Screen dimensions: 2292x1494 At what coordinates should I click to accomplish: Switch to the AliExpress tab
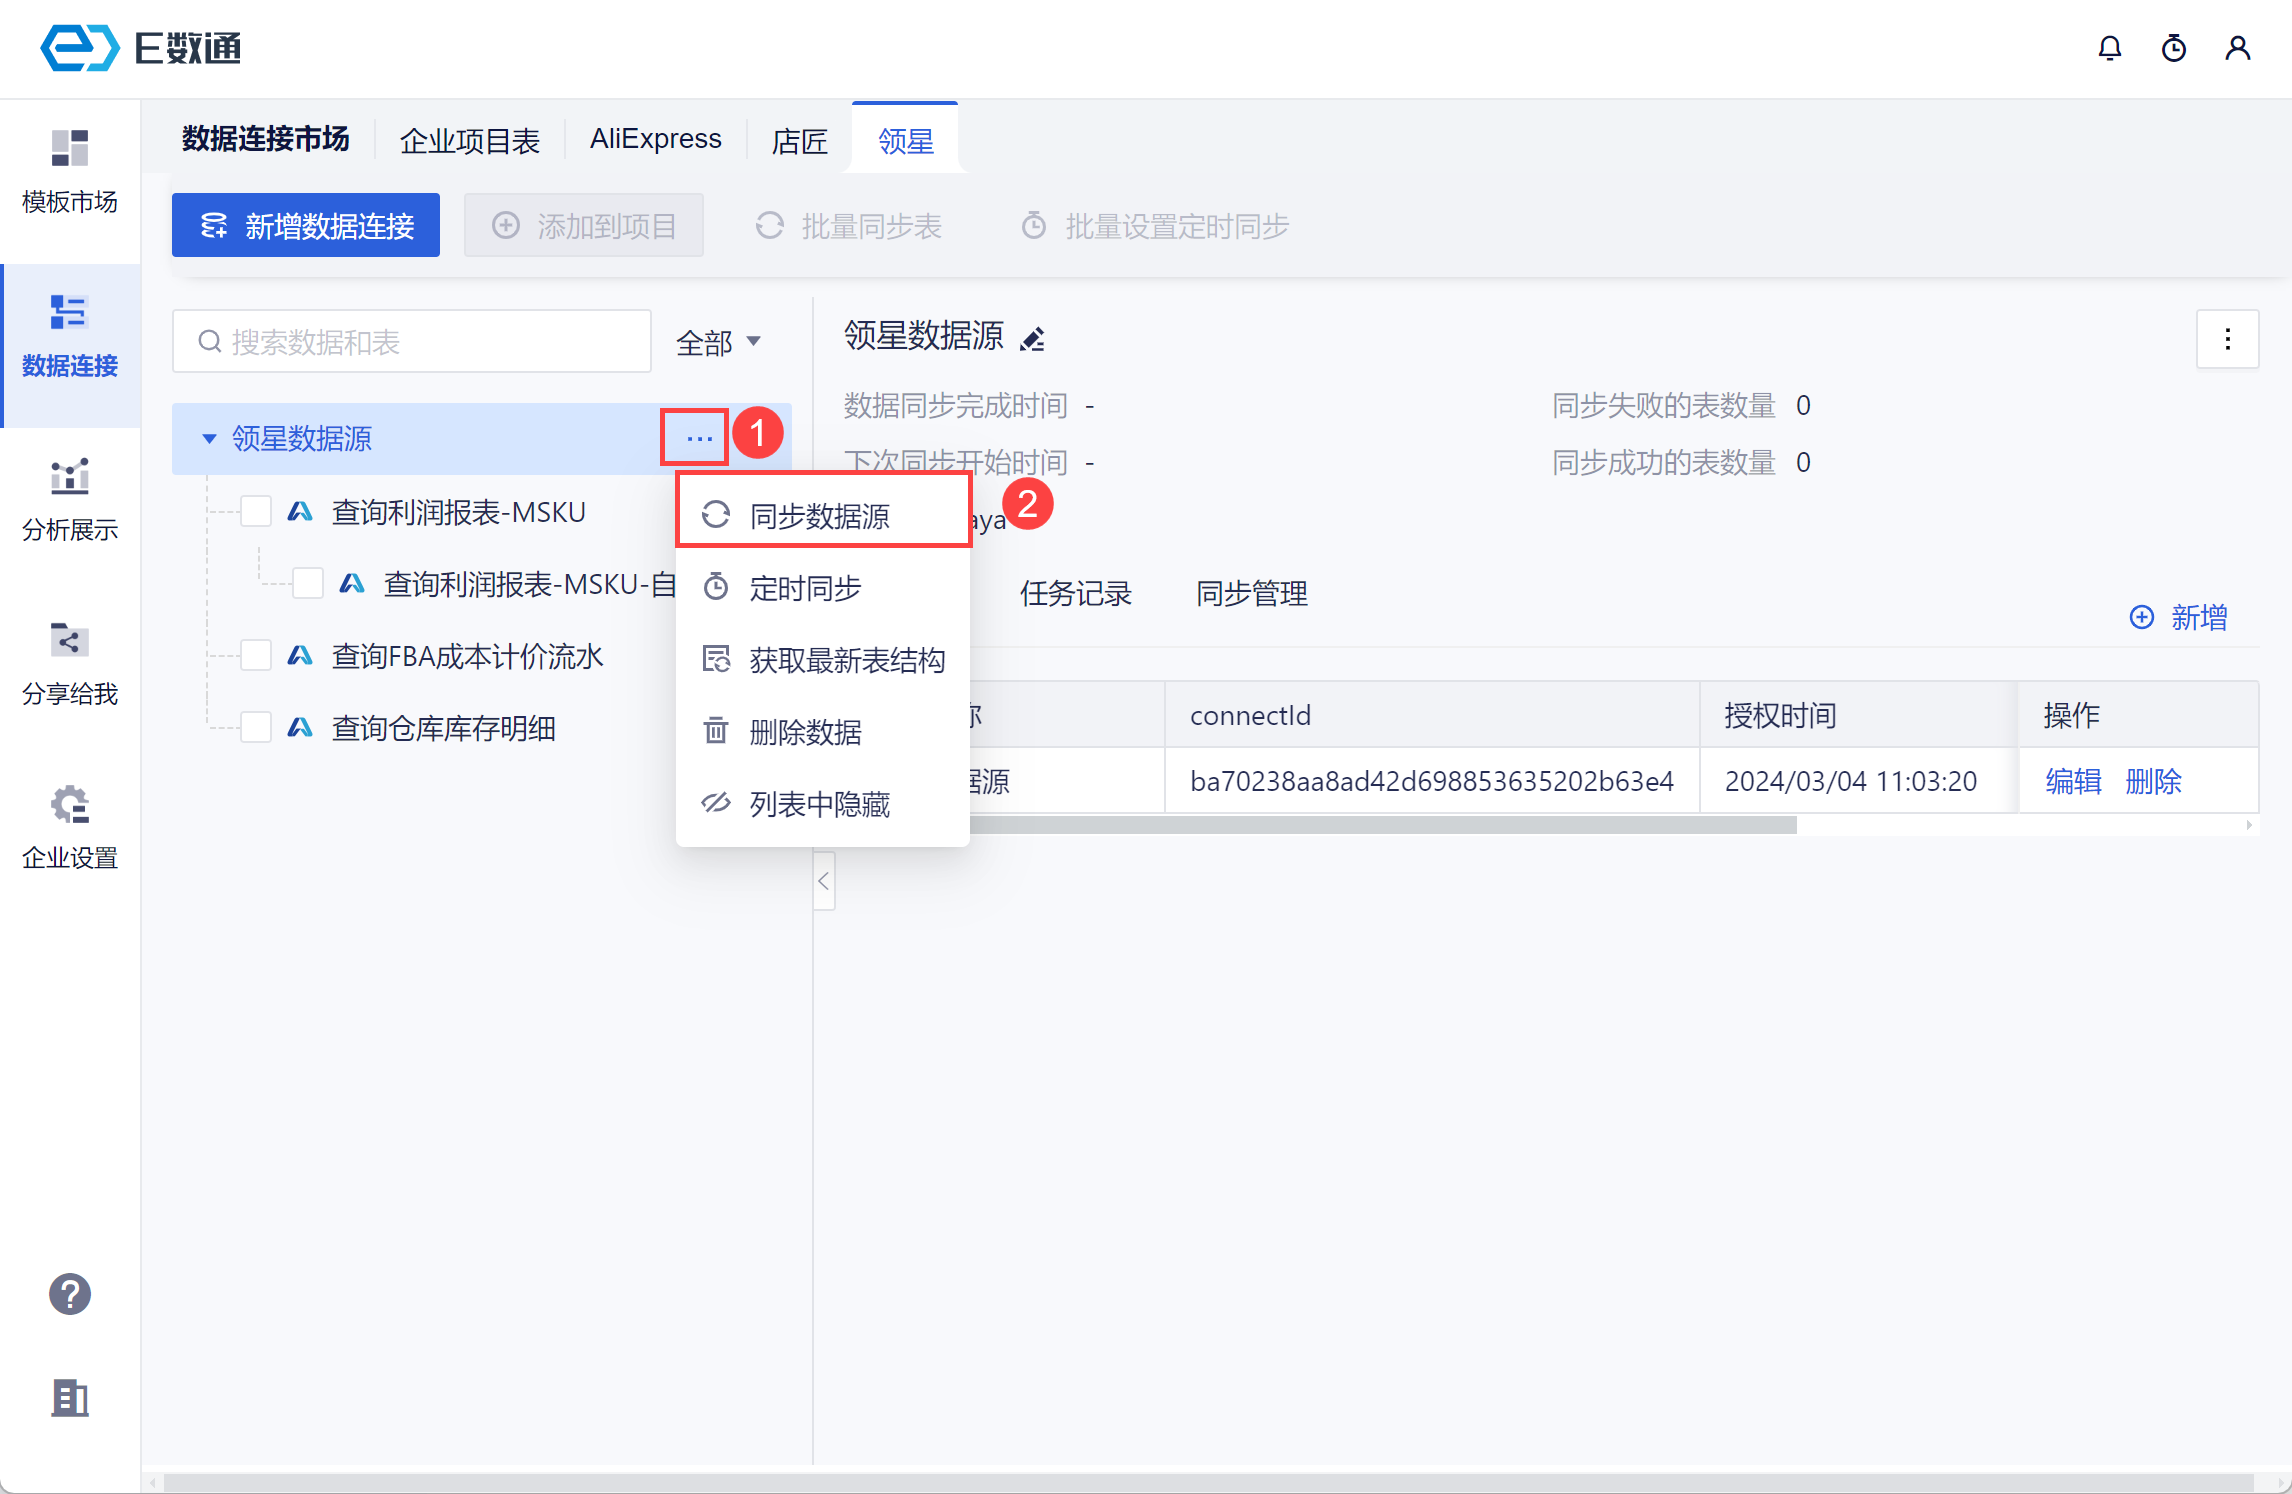tap(655, 139)
